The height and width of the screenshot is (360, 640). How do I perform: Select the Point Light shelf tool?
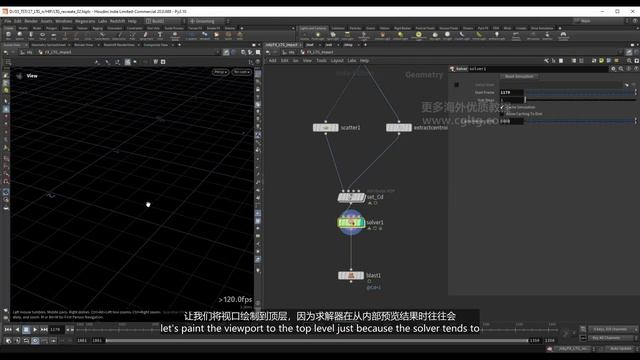318,36
